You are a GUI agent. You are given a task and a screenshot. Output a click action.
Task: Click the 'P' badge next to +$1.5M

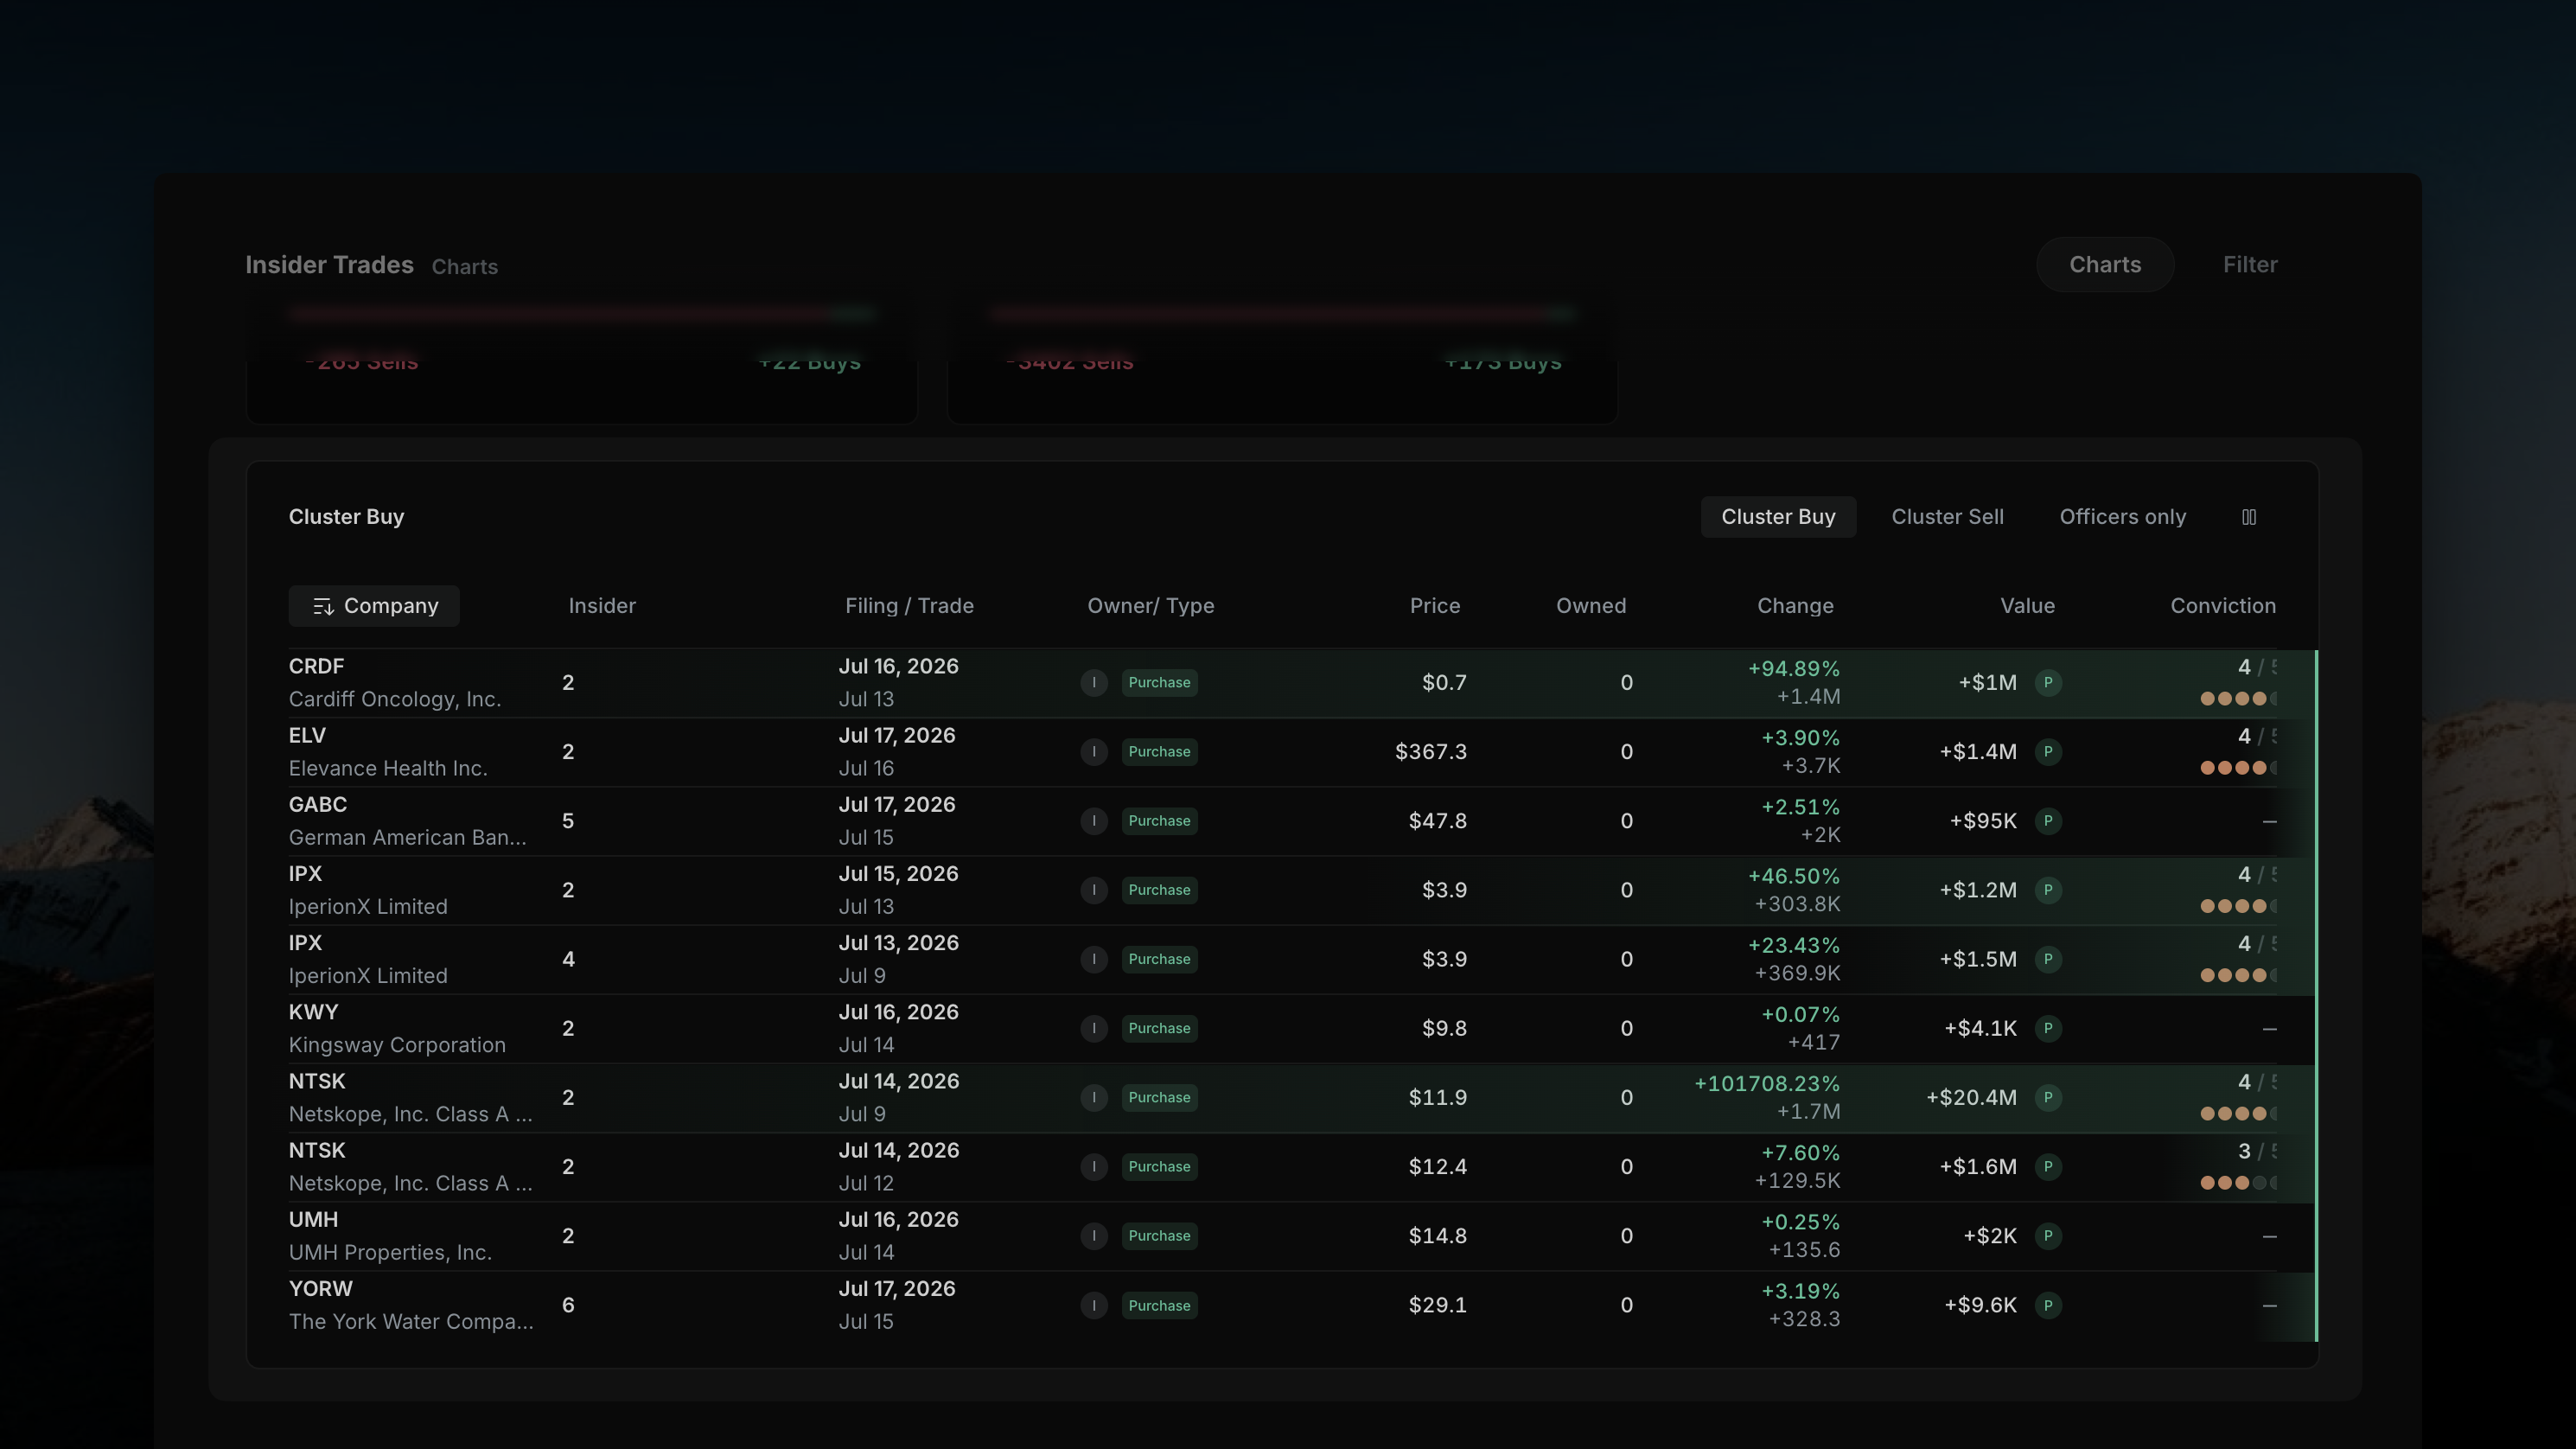(2048, 959)
